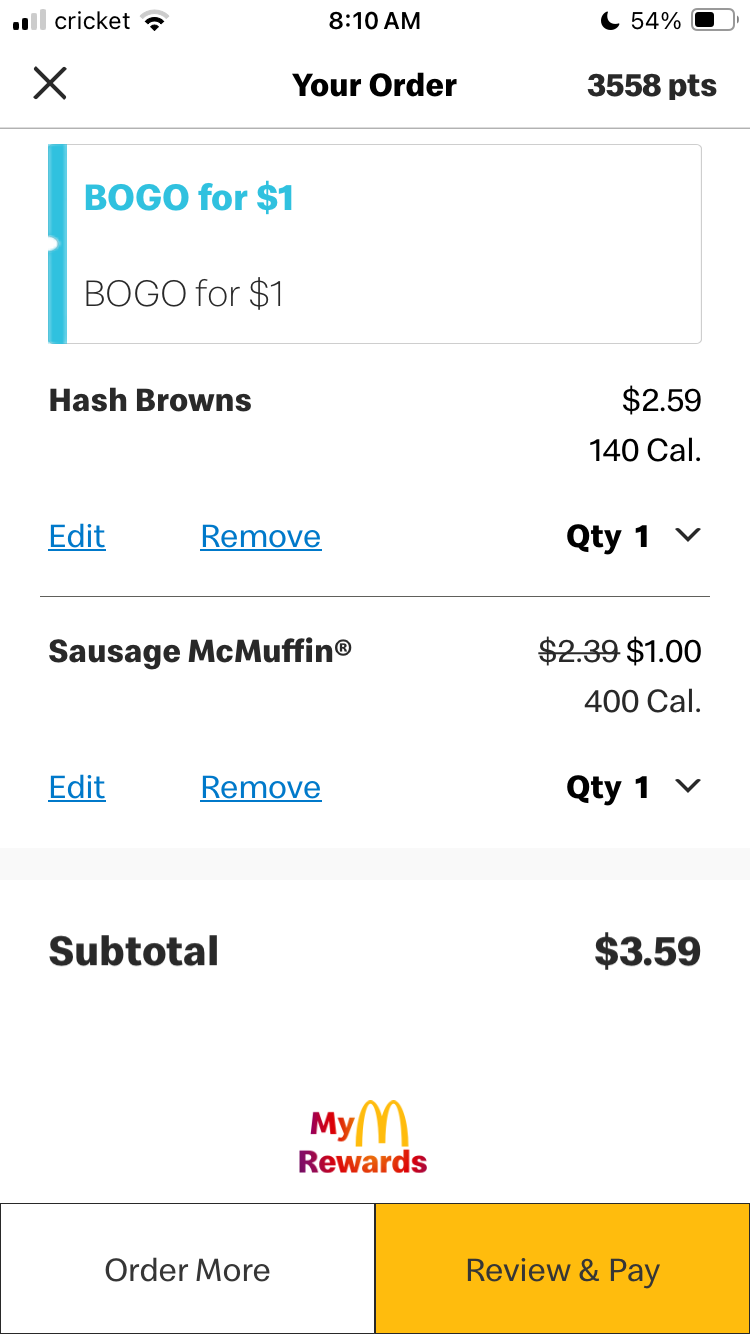Select the Sausage McMuffin item name
The image size is (750, 1334).
(x=199, y=652)
